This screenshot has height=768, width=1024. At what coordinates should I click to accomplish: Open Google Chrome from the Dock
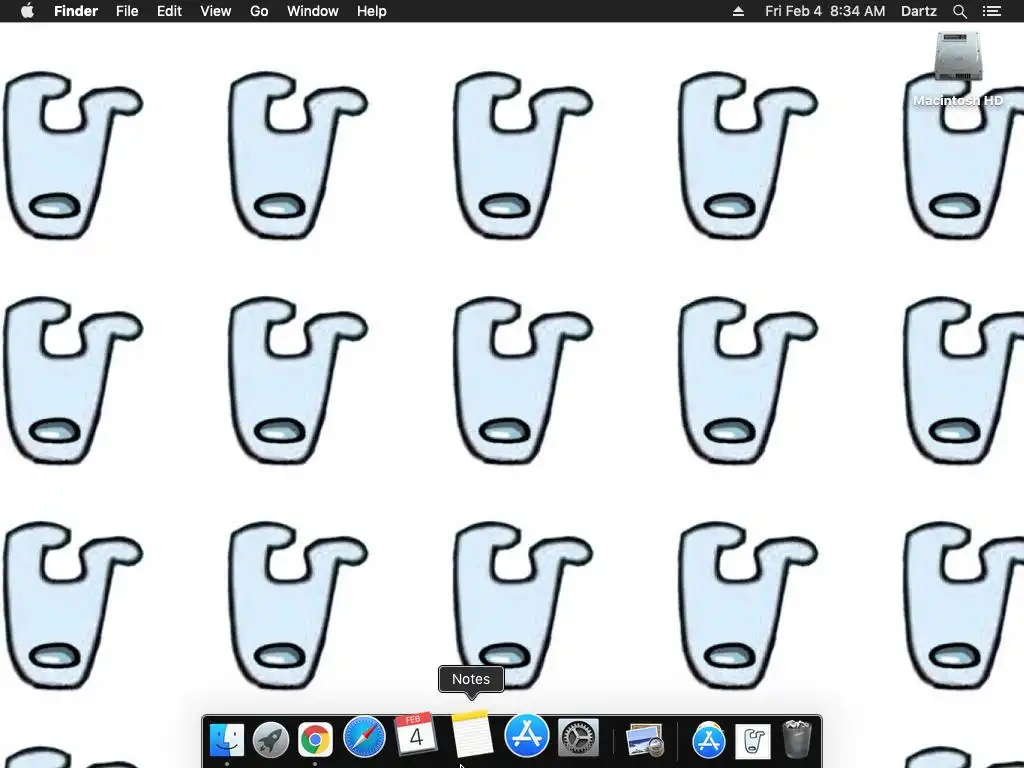pos(315,741)
